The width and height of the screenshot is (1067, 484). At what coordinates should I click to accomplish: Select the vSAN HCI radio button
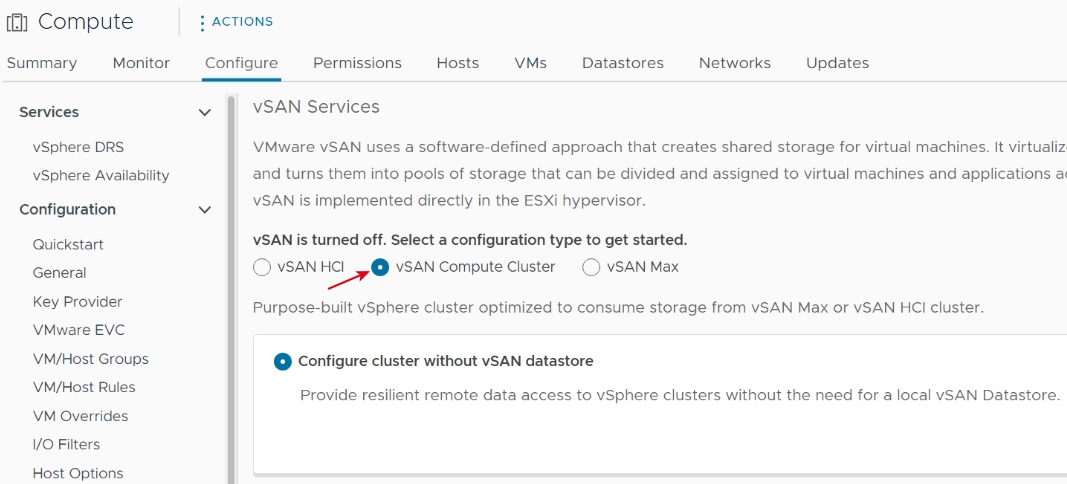click(261, 268)
